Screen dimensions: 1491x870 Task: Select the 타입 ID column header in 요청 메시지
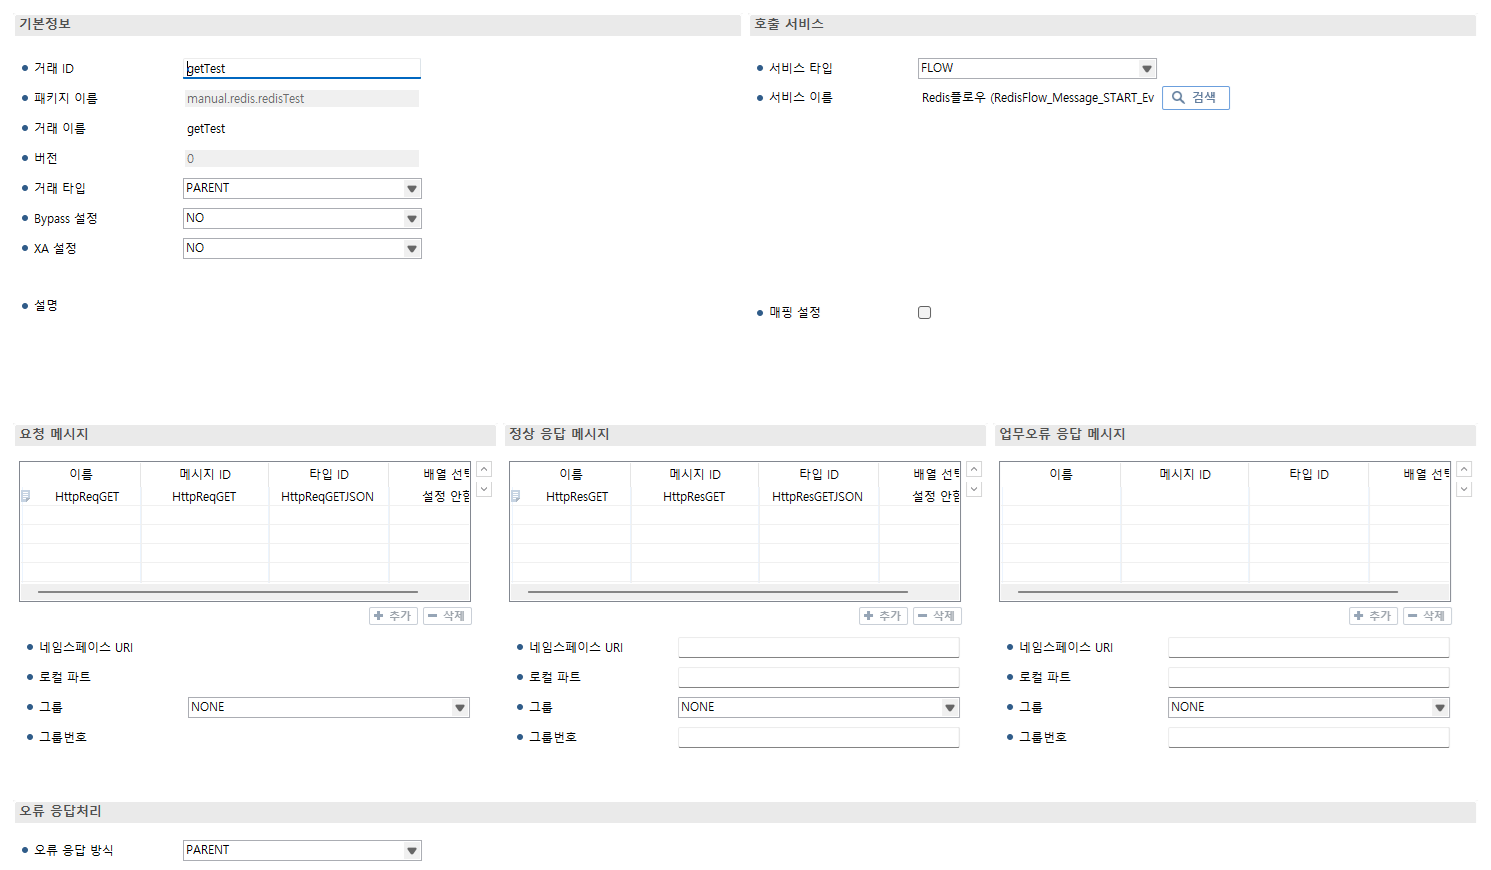click(329, 474)
